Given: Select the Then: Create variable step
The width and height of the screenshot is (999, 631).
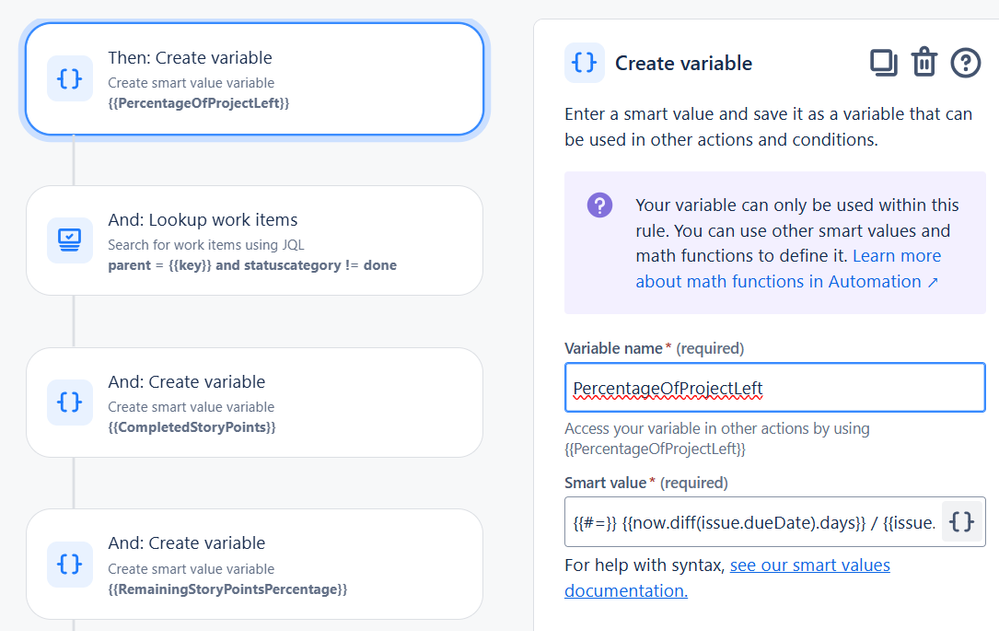Looking at the screenshot, I should coord(254,79).
